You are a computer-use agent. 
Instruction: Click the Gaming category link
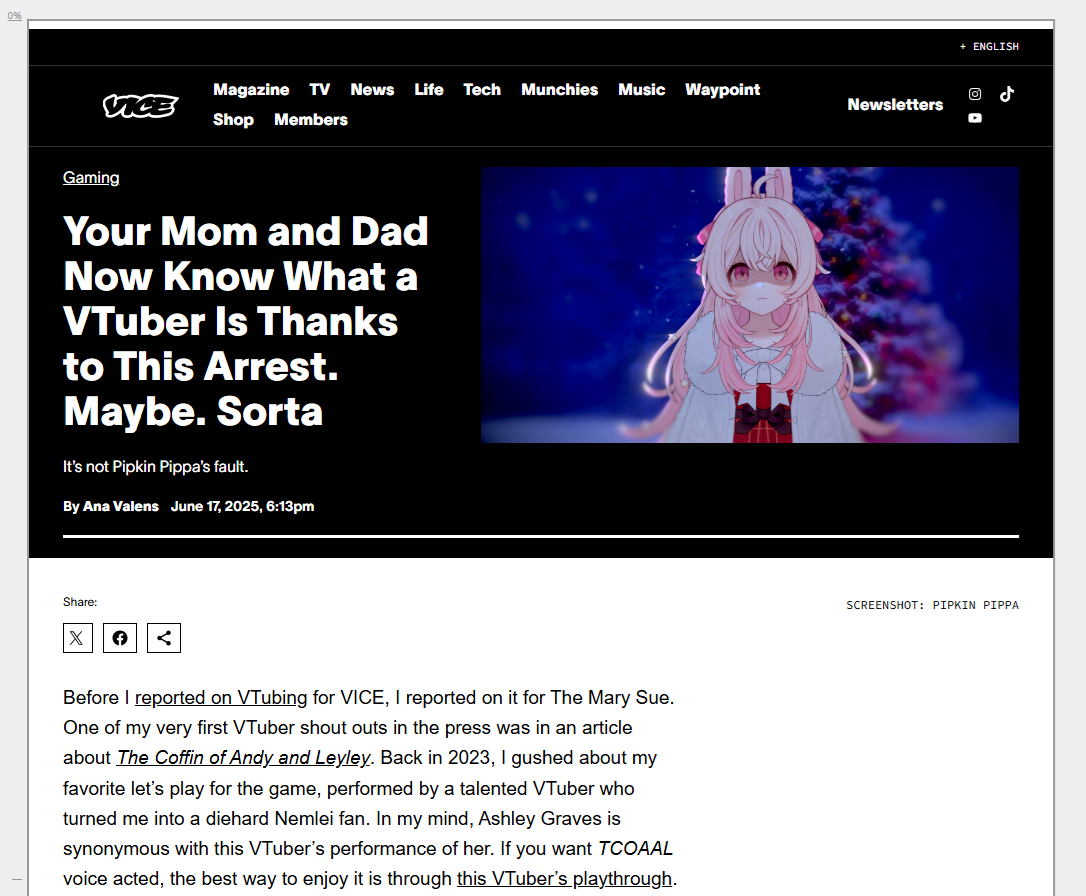[91, 178]
